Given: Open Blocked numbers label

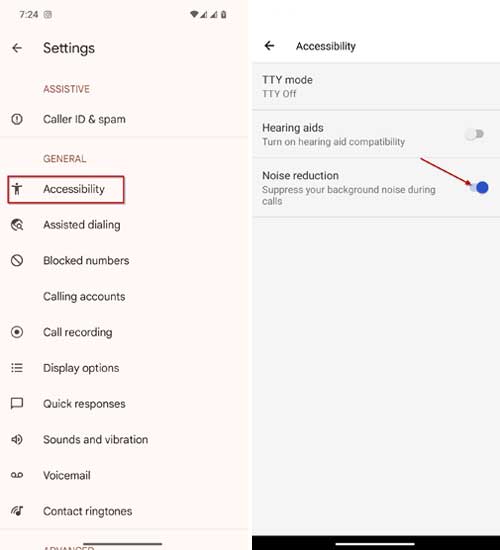Looking at the screenshot, I should tap(86, 261).
